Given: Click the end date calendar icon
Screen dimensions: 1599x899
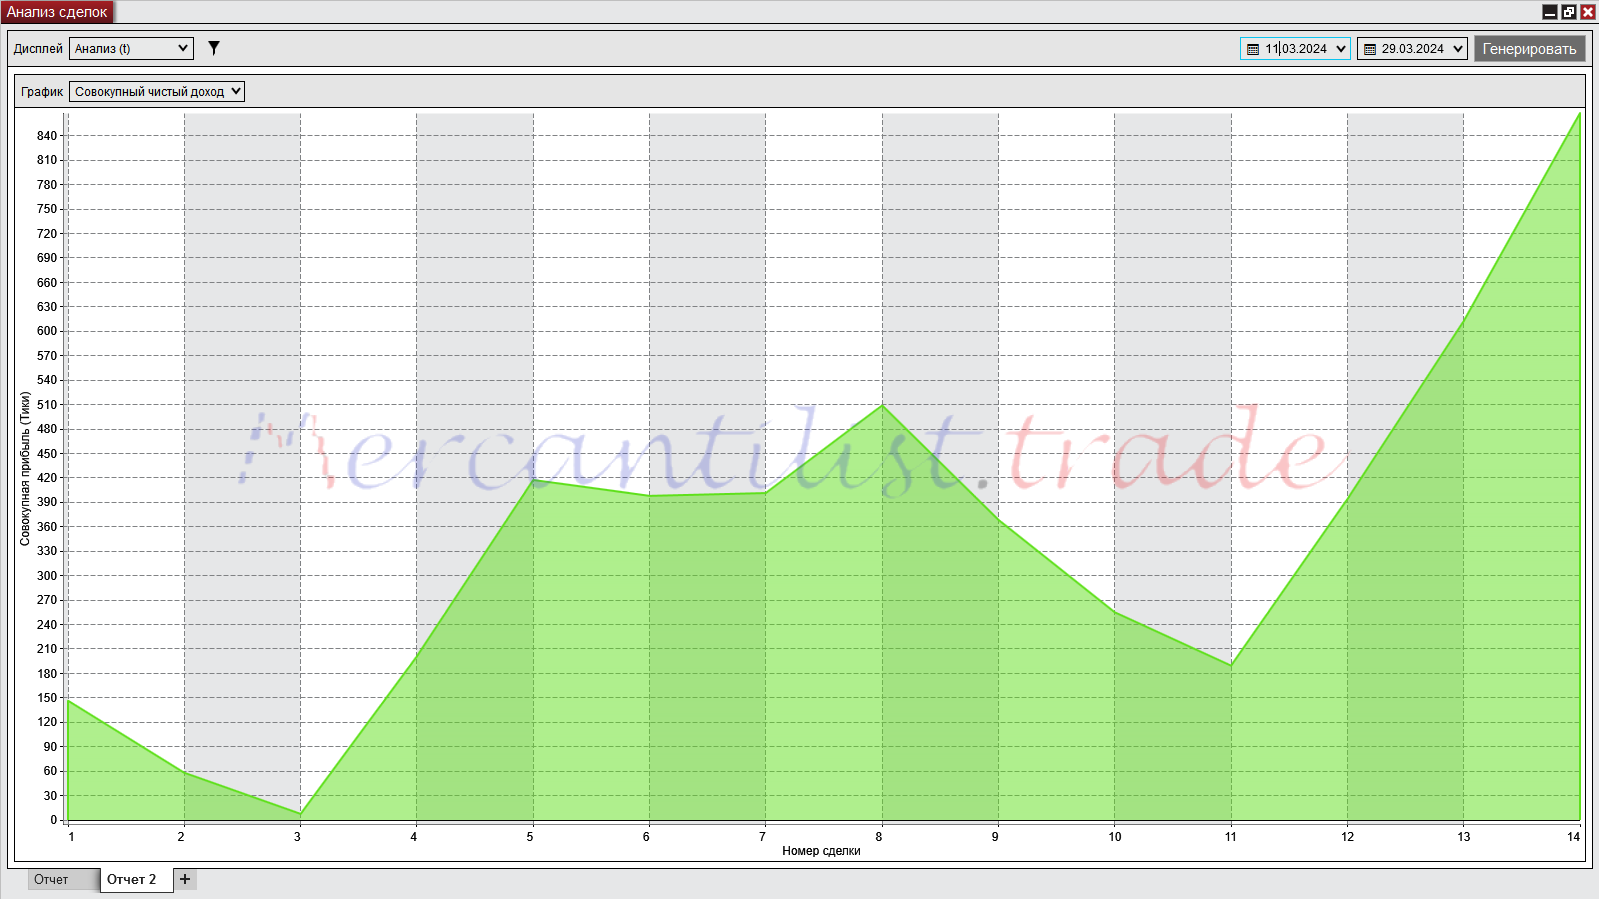Looking at the screenshot, I should point(1370,49).
